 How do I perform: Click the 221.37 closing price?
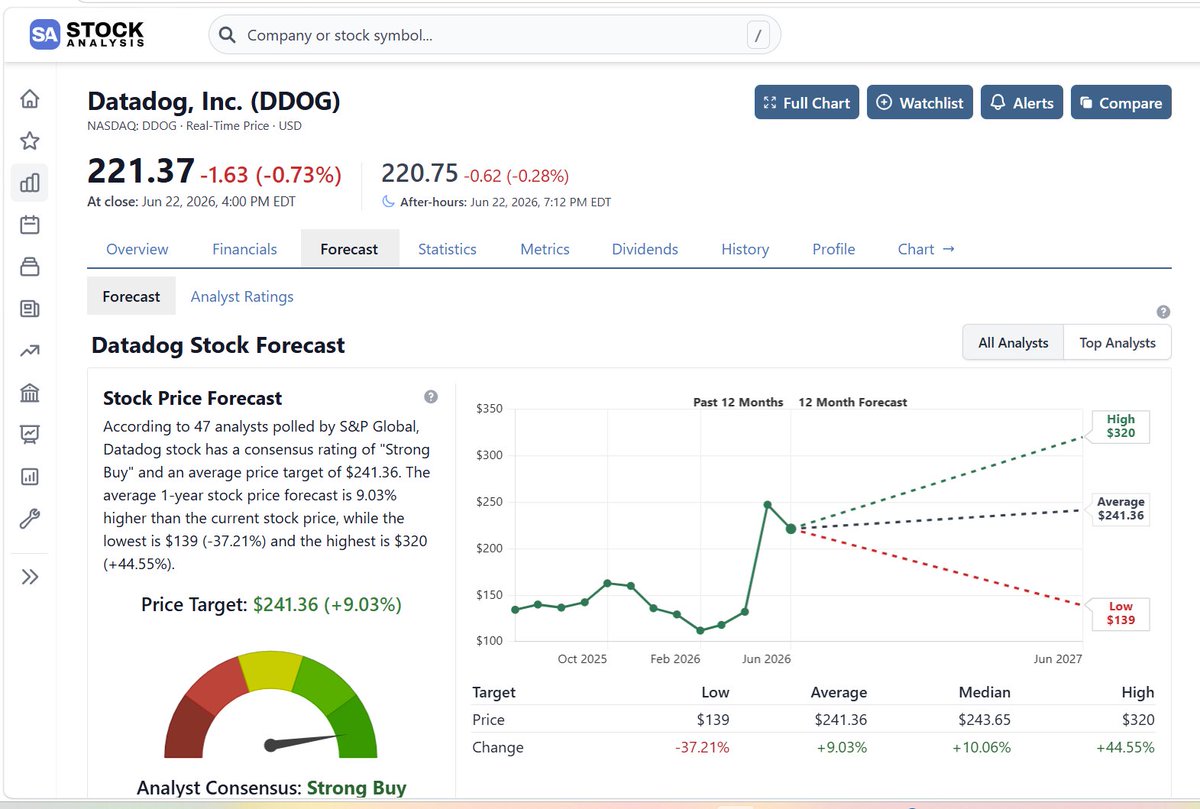(141, 172)
